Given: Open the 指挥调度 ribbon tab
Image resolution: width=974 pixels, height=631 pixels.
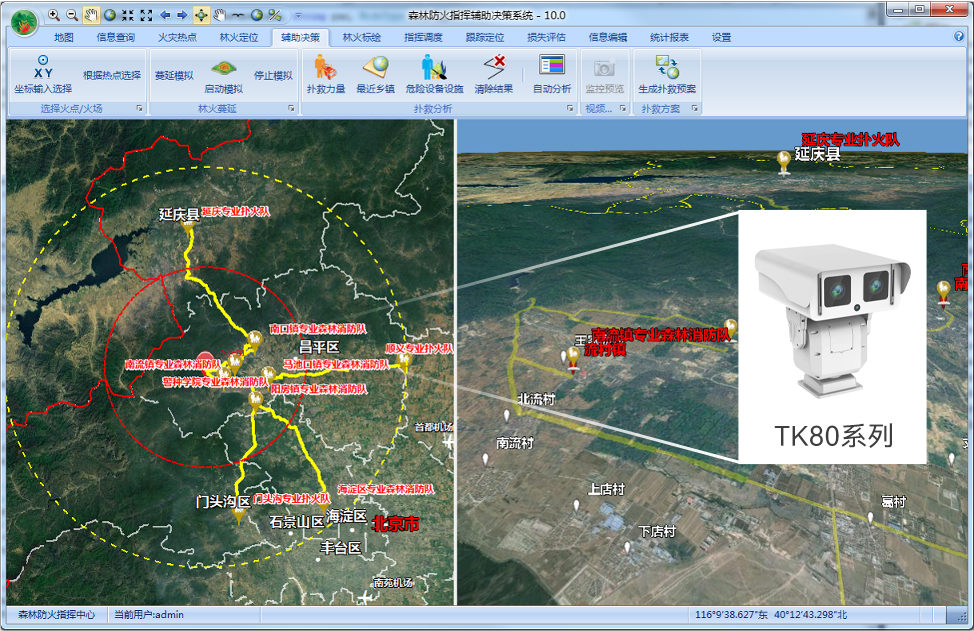Looking at the screenshot, I should click(x=423, y=37).
